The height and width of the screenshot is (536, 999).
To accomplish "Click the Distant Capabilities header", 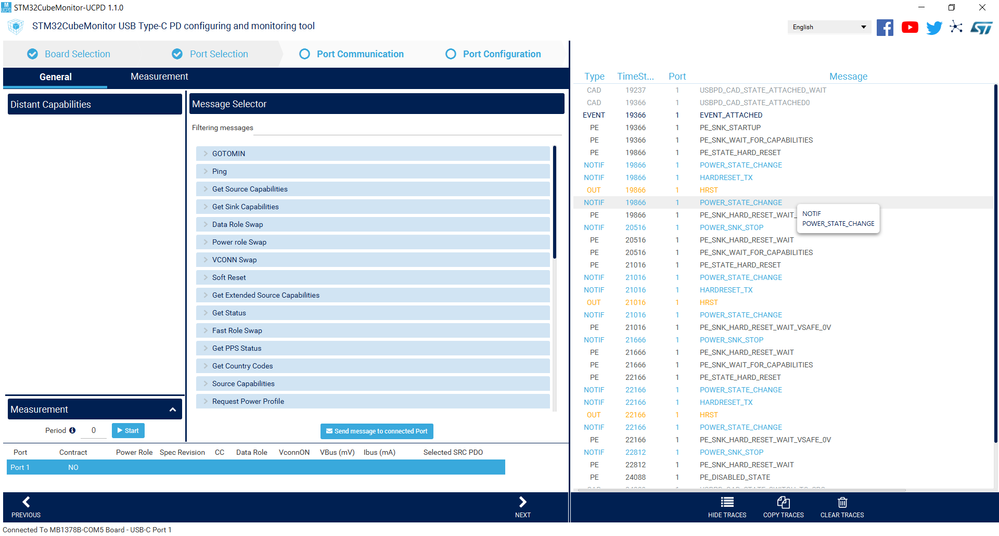I will (x=94, y=105).
